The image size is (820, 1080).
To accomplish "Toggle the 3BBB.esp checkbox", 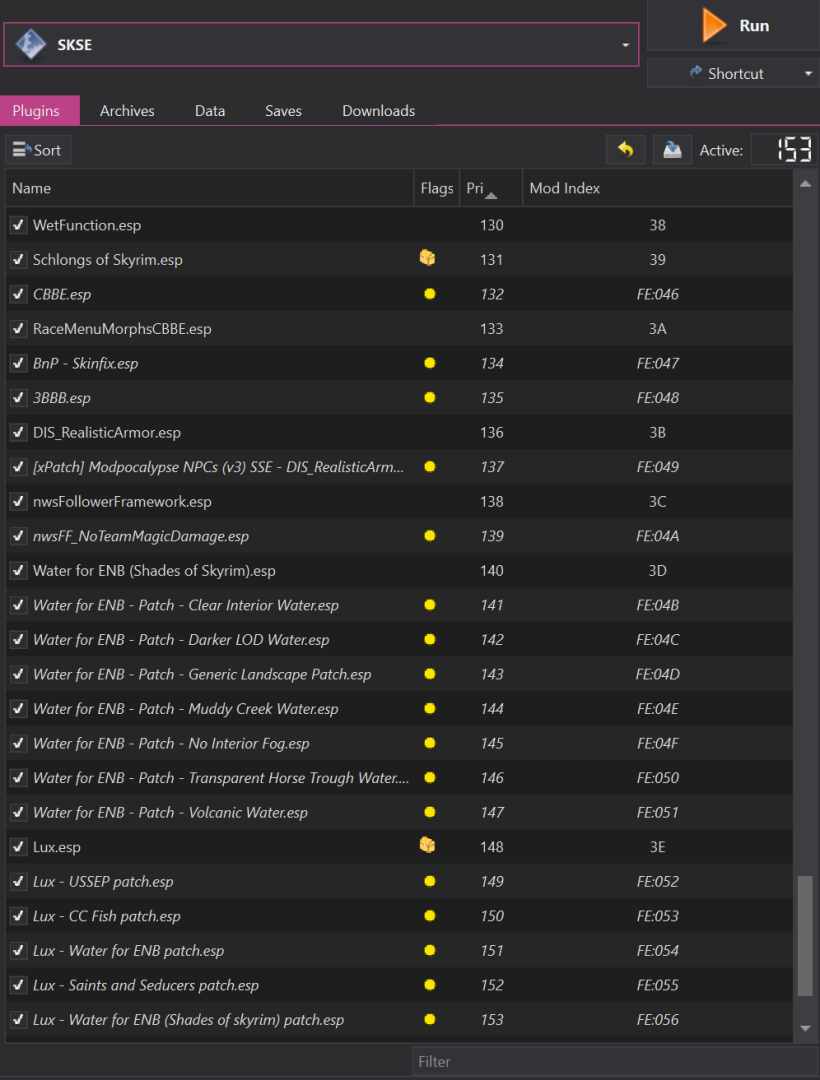I will click(19, 397).
